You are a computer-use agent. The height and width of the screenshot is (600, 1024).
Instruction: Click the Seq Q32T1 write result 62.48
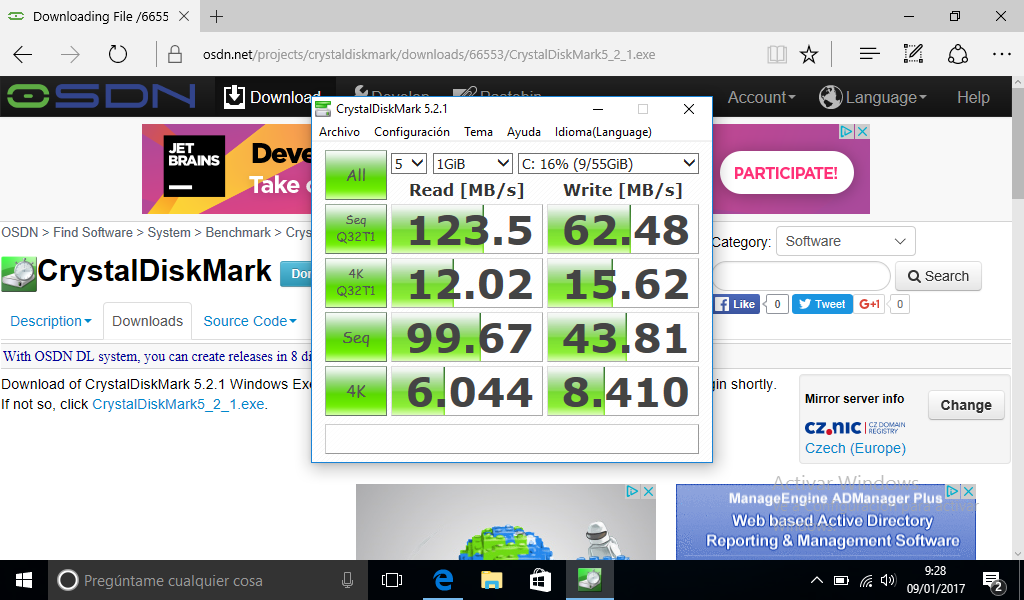(x=623, y=229)
